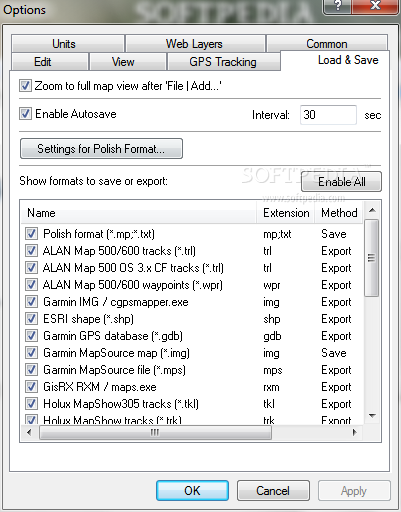Click the 'wpr' extension cell
Screen dimensions: 401x512
click(x=272, y=285)
